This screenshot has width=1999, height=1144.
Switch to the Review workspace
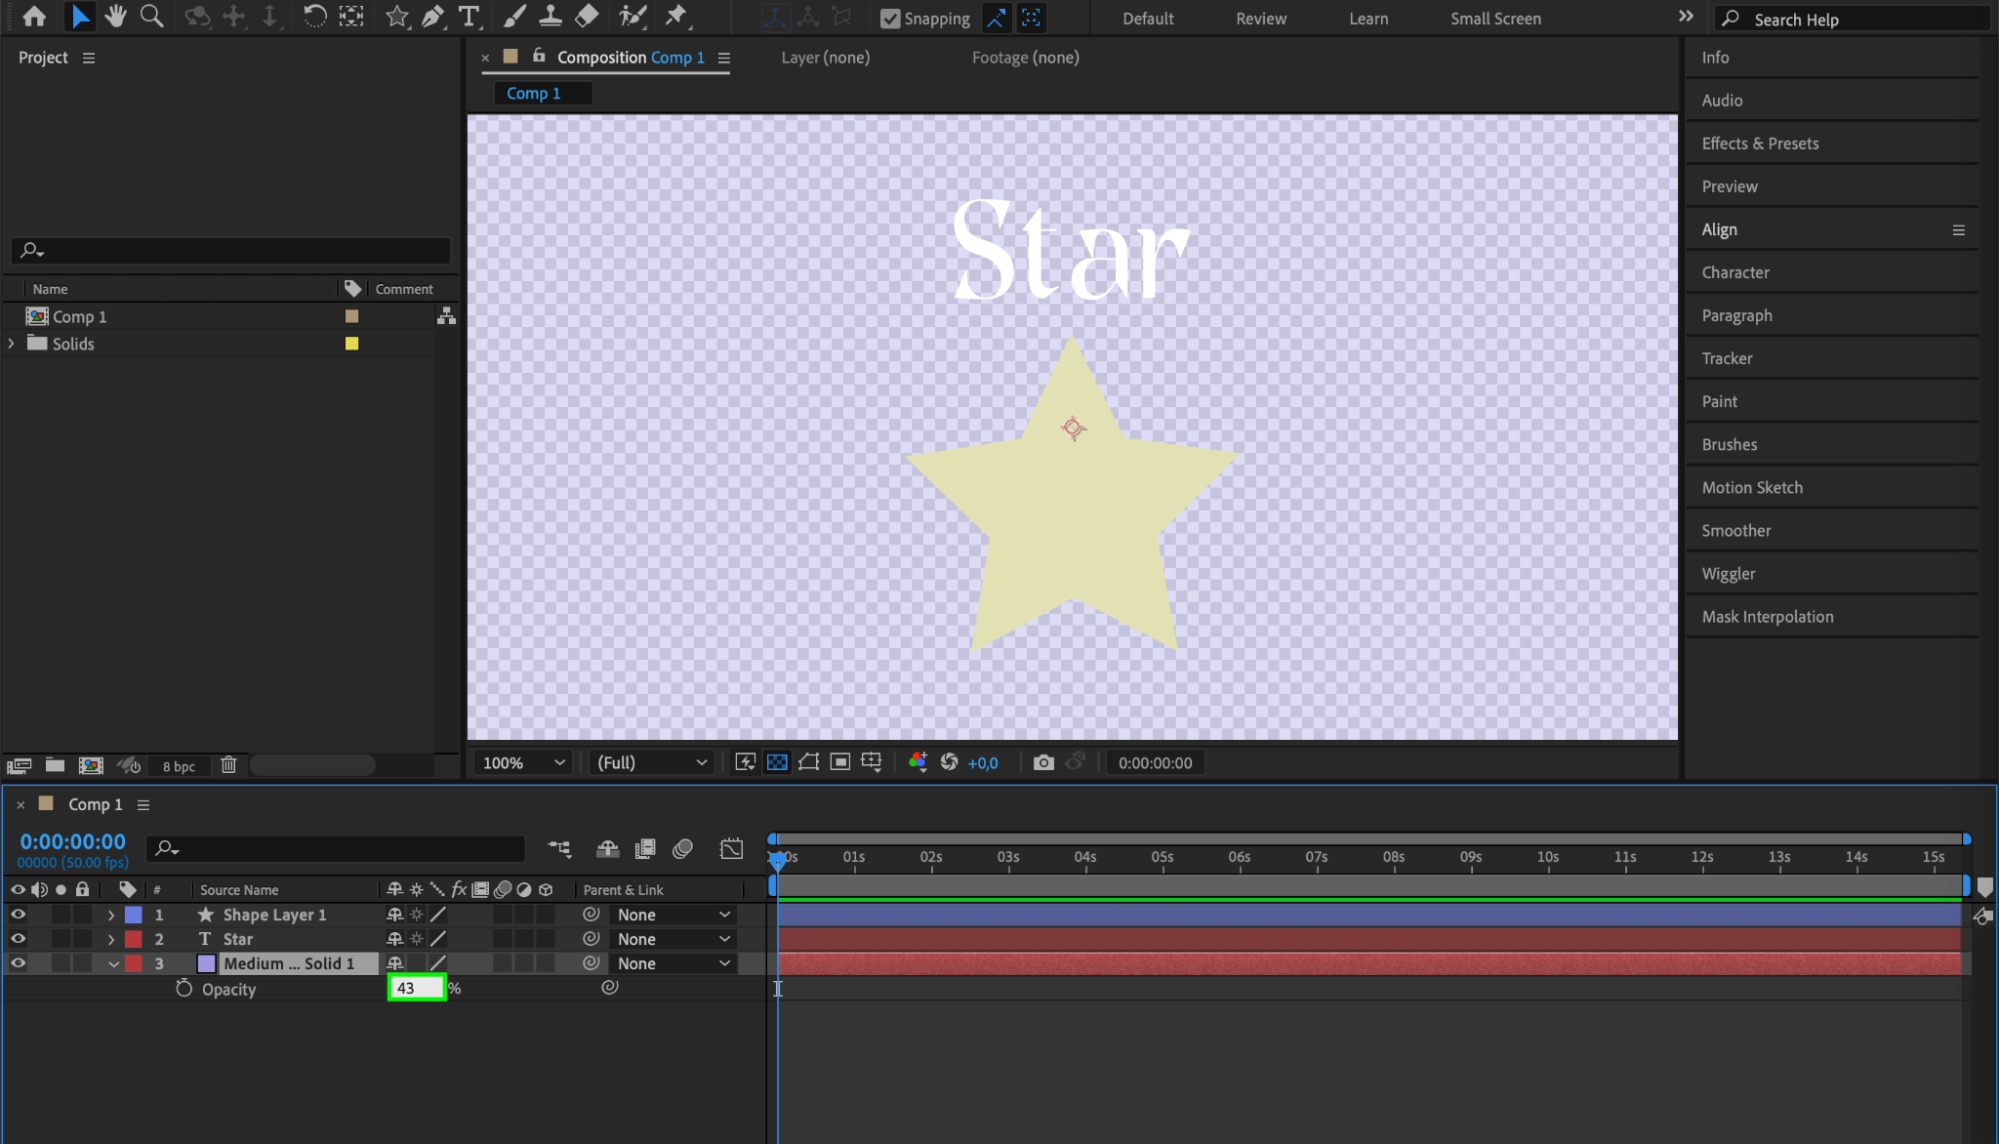pos(1260,18)
